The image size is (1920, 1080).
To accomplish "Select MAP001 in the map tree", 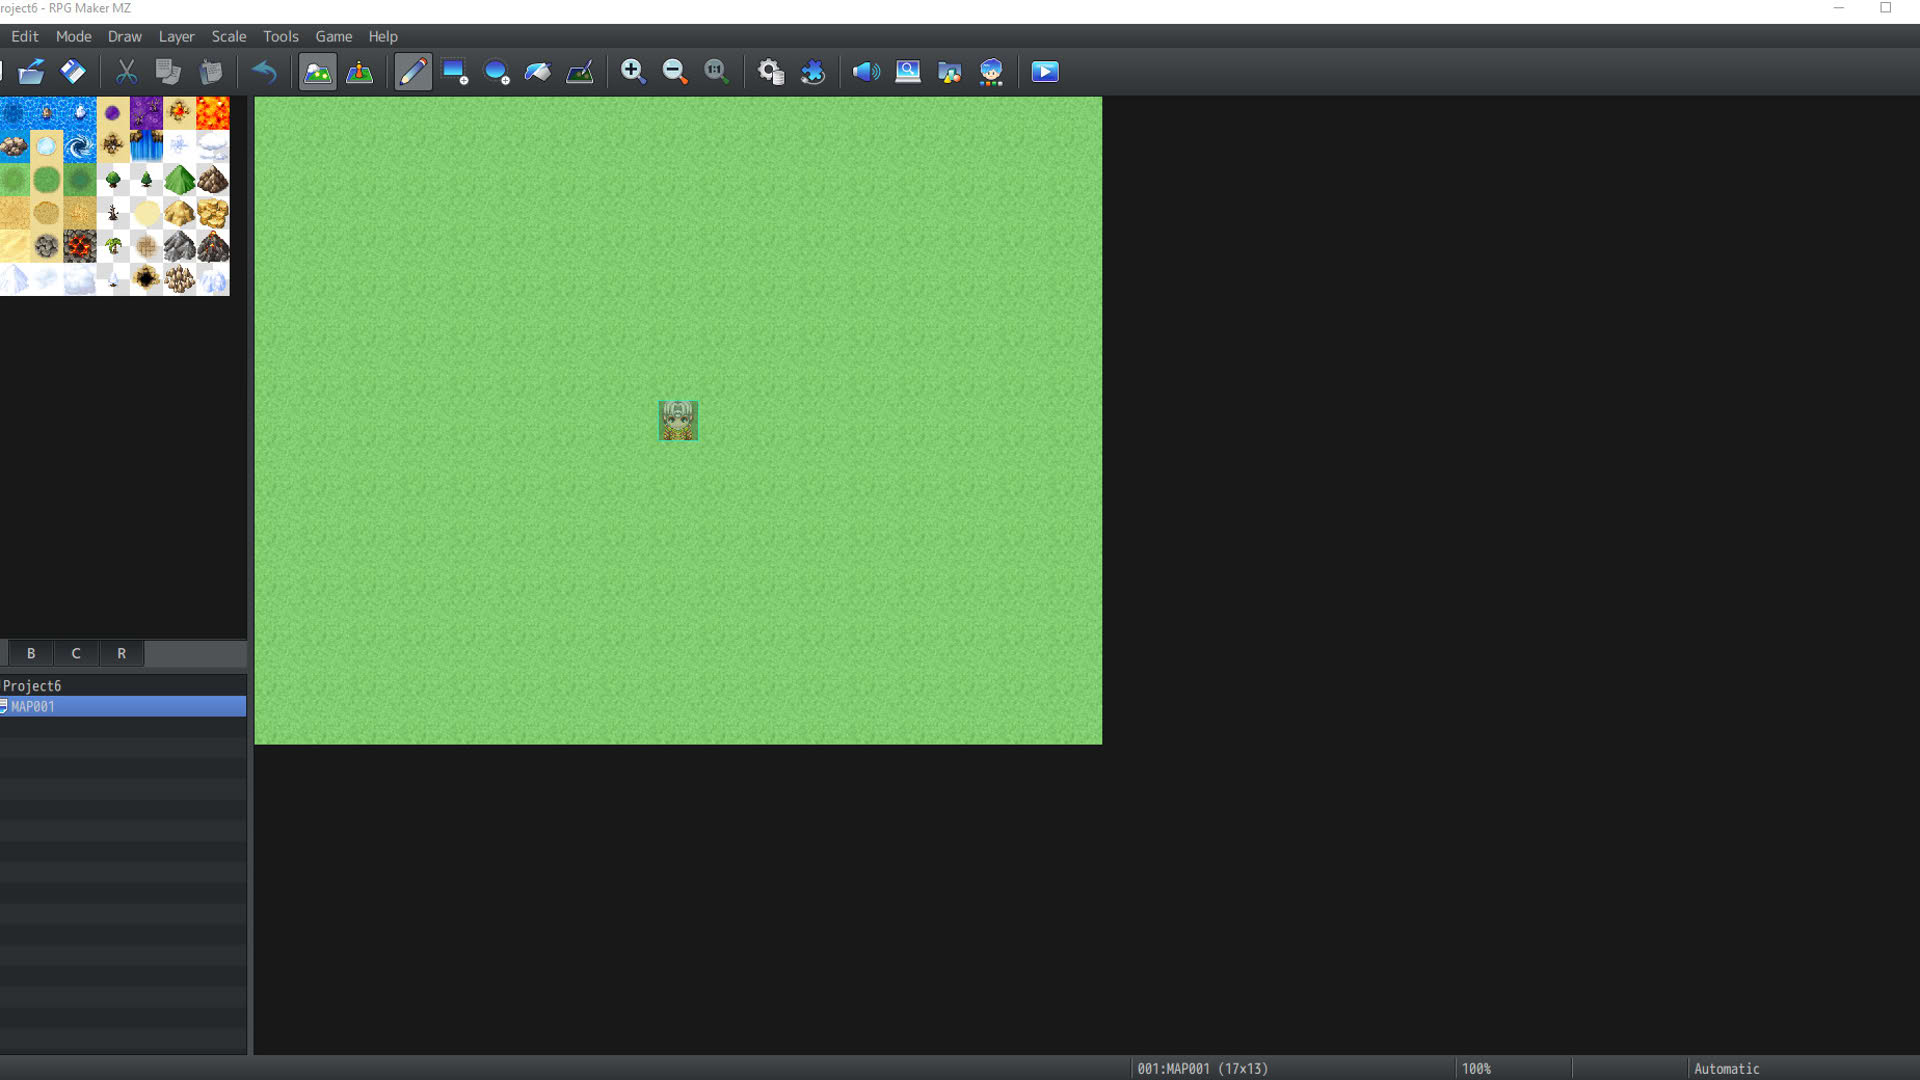I will pyautogui.click(x=123, y=706).
